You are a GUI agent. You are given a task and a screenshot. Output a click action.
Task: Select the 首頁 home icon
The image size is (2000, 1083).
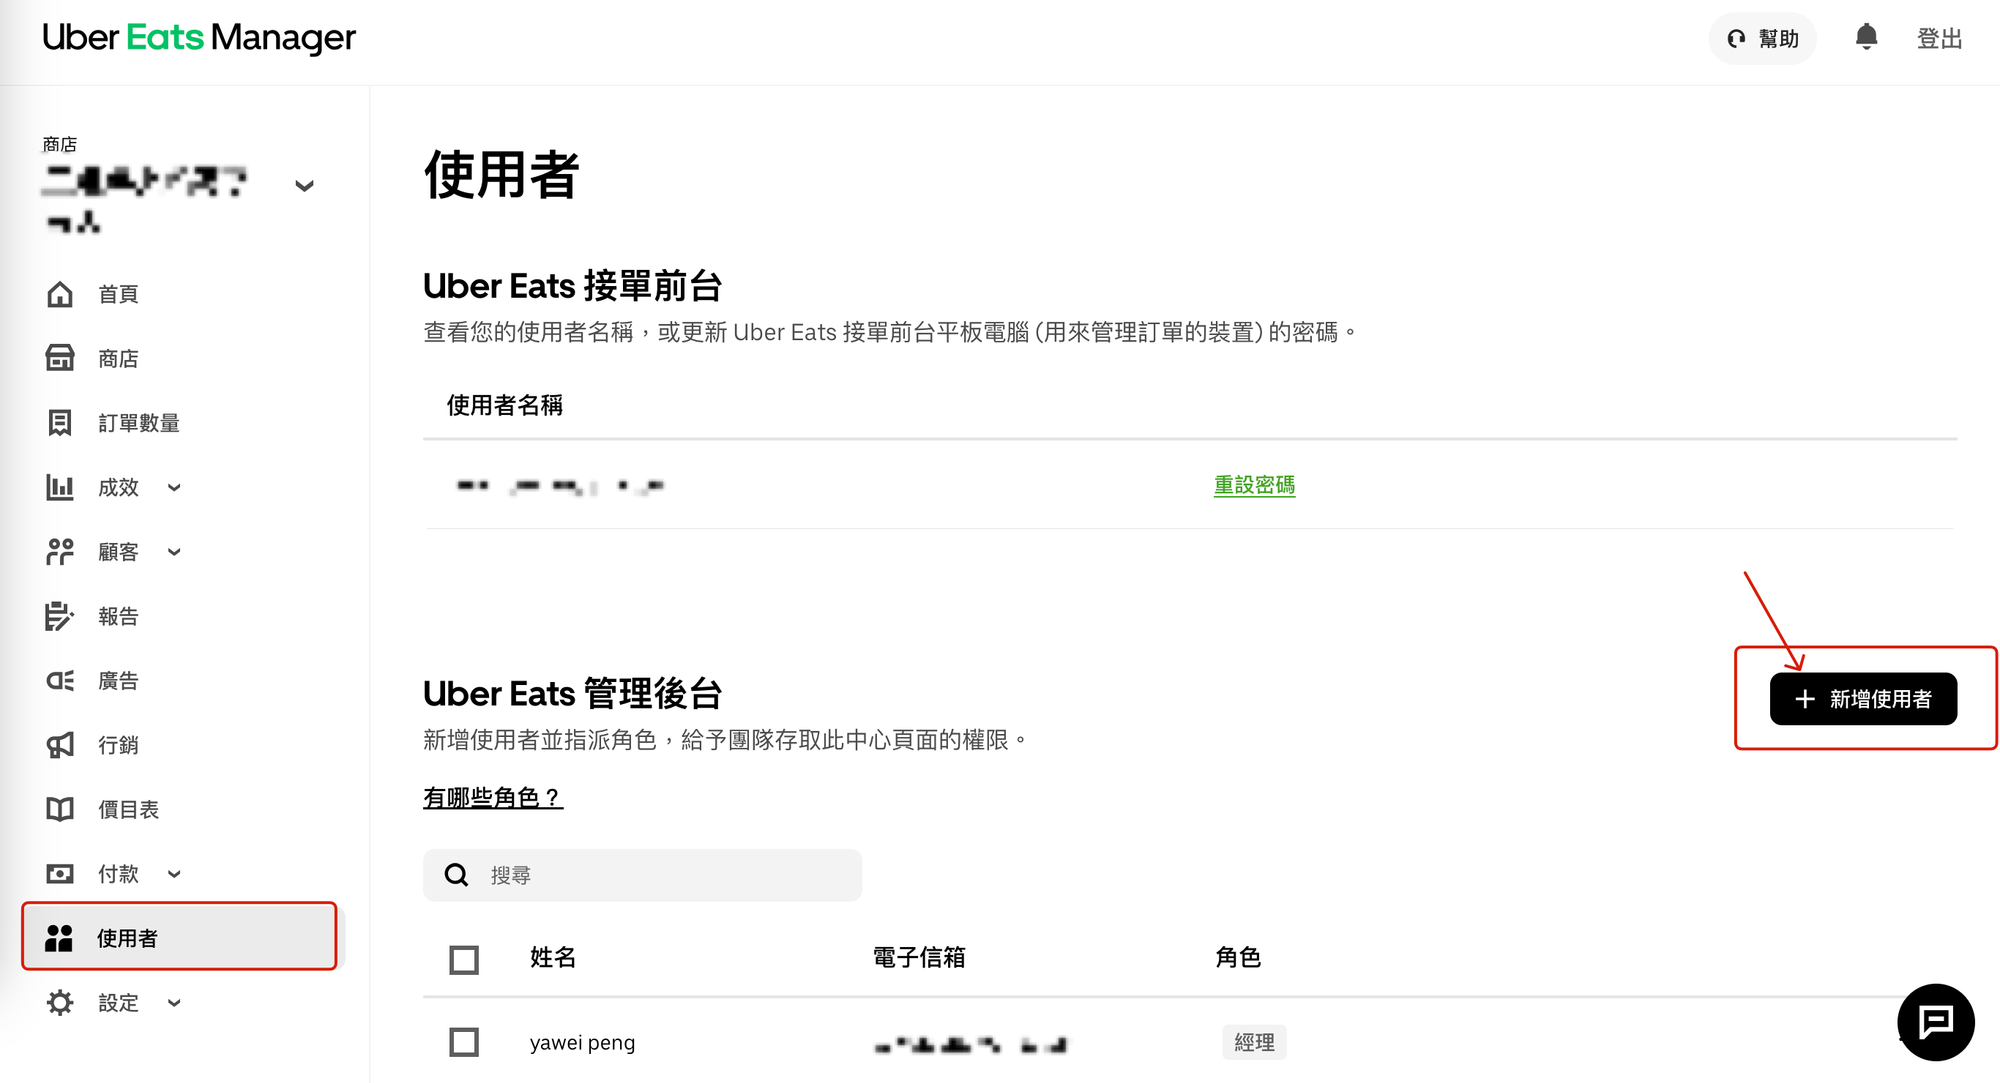pyautogui.click(x=60, y=293)
